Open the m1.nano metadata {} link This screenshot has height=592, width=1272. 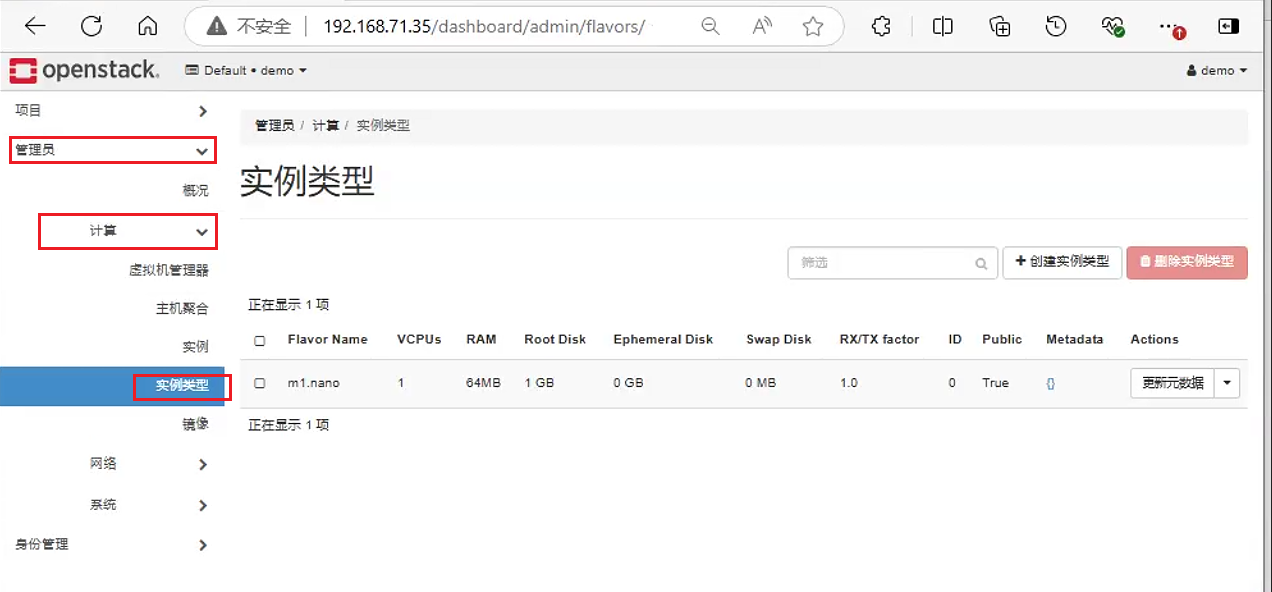tap(1051, 383)
